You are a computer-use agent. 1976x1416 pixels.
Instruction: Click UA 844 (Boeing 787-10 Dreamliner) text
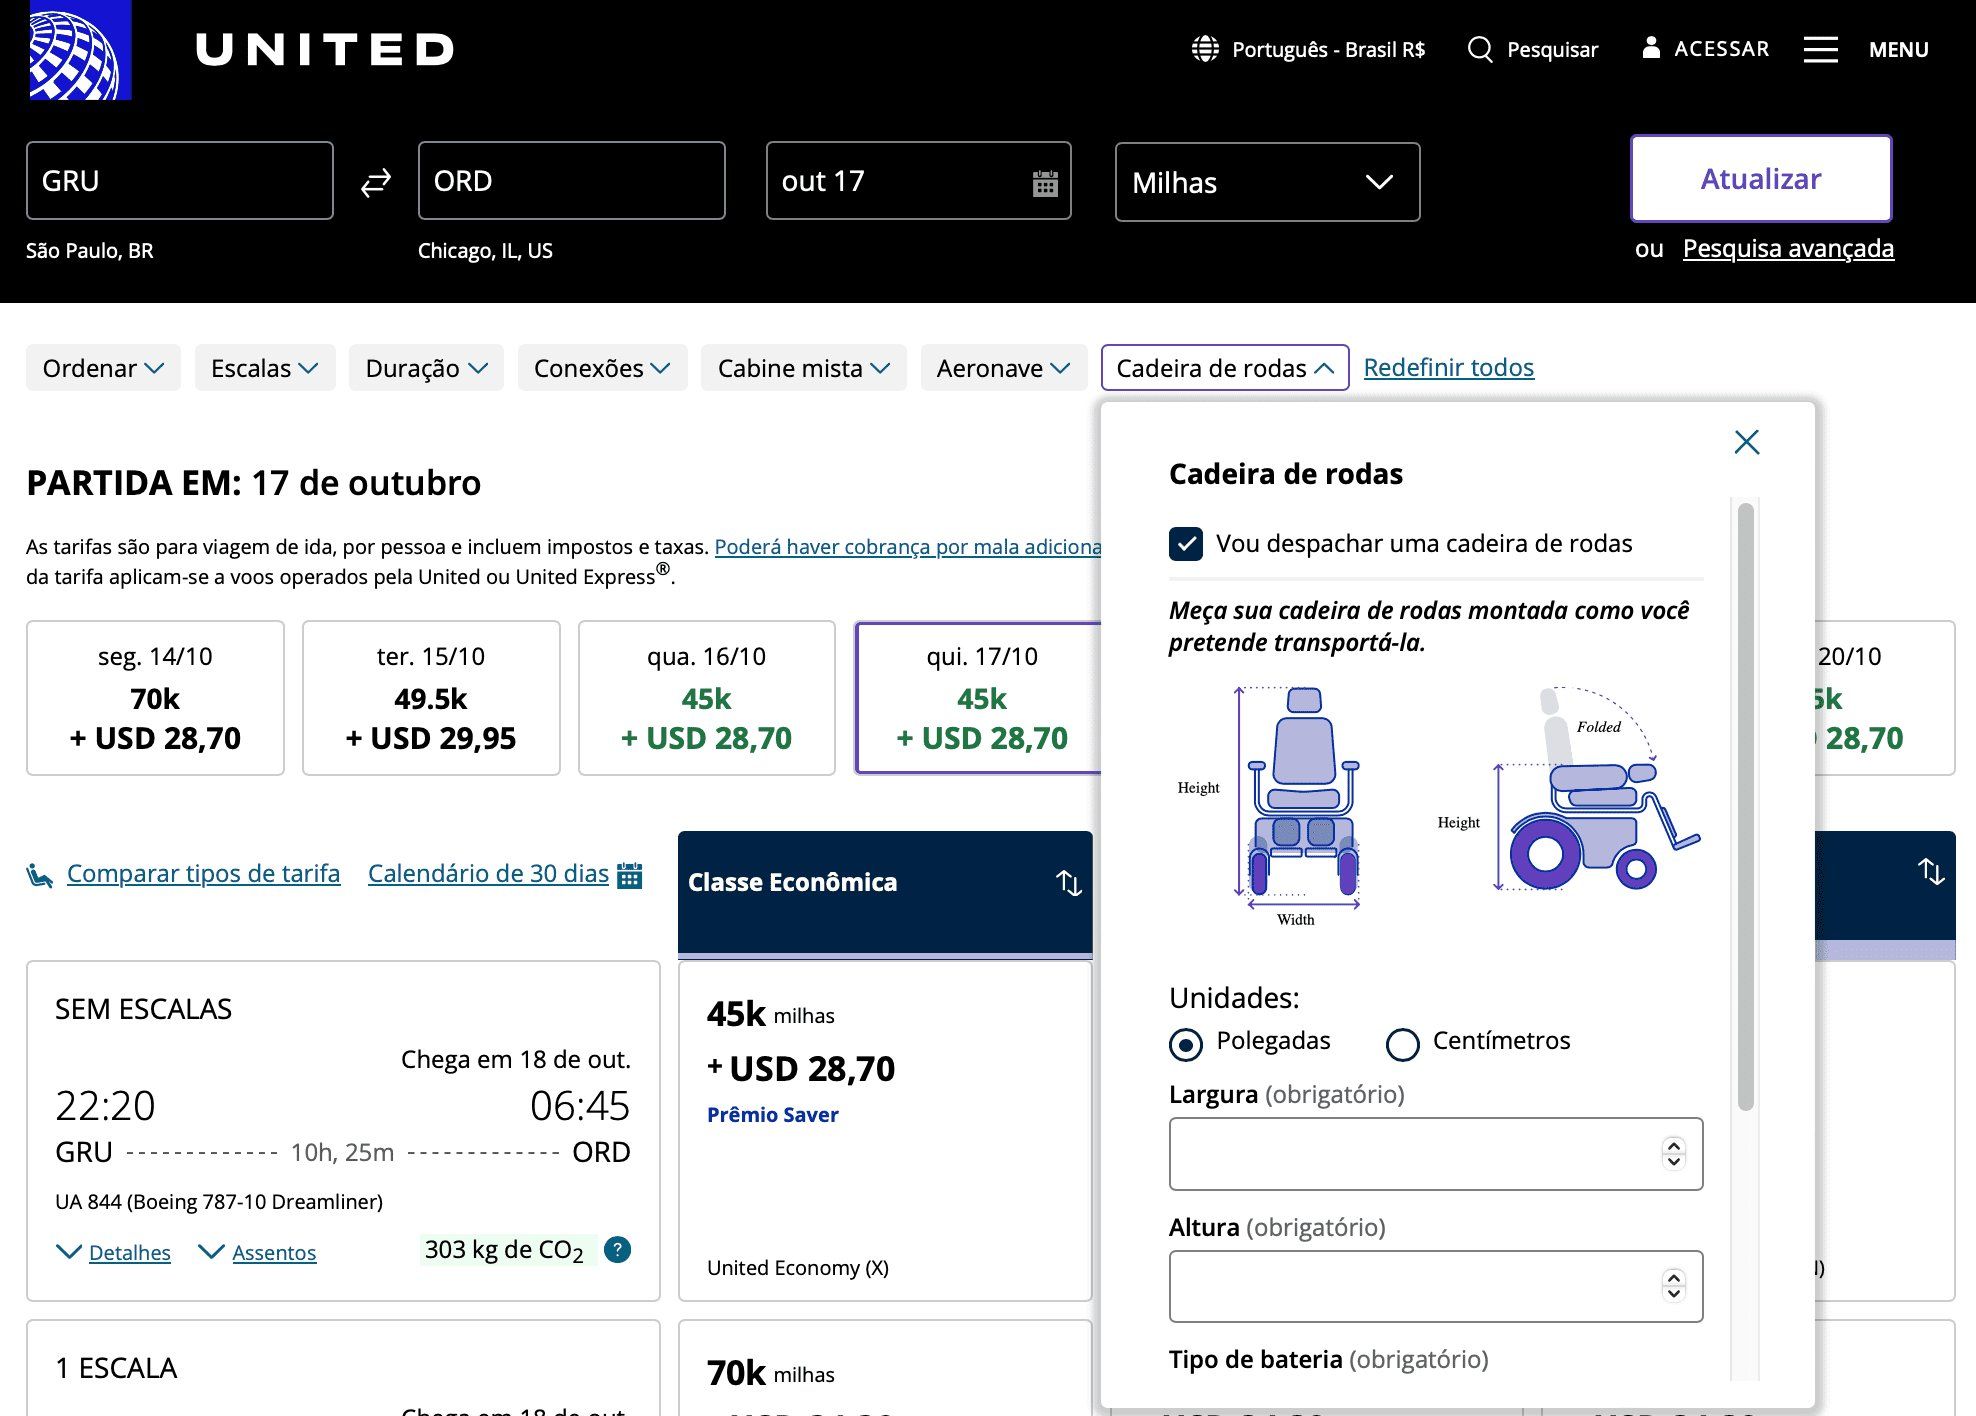219,1201
